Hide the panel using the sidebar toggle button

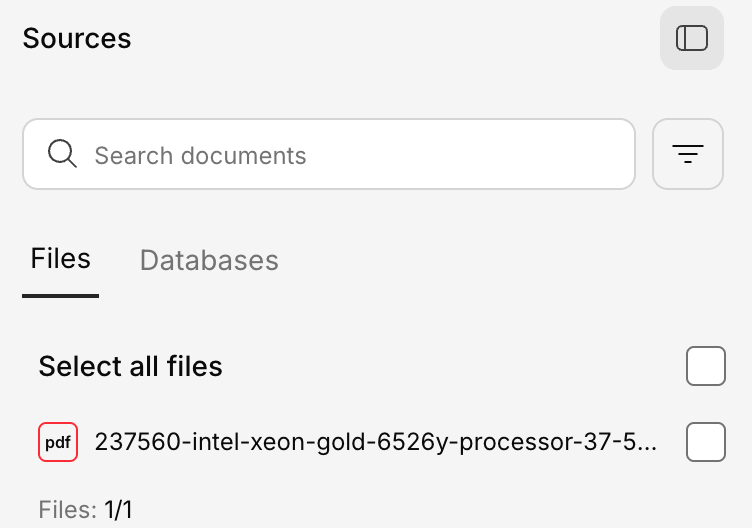pyautogui.click(x=691, y=38)
